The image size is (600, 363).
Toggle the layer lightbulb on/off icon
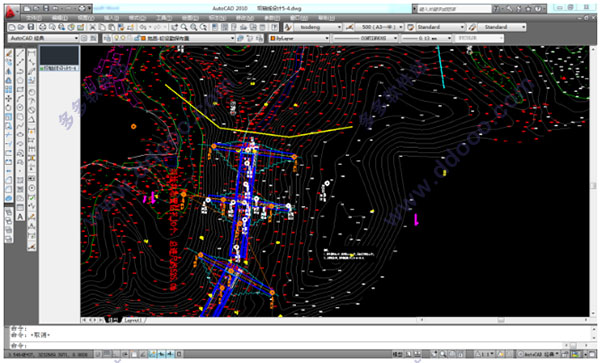(116, 38)
